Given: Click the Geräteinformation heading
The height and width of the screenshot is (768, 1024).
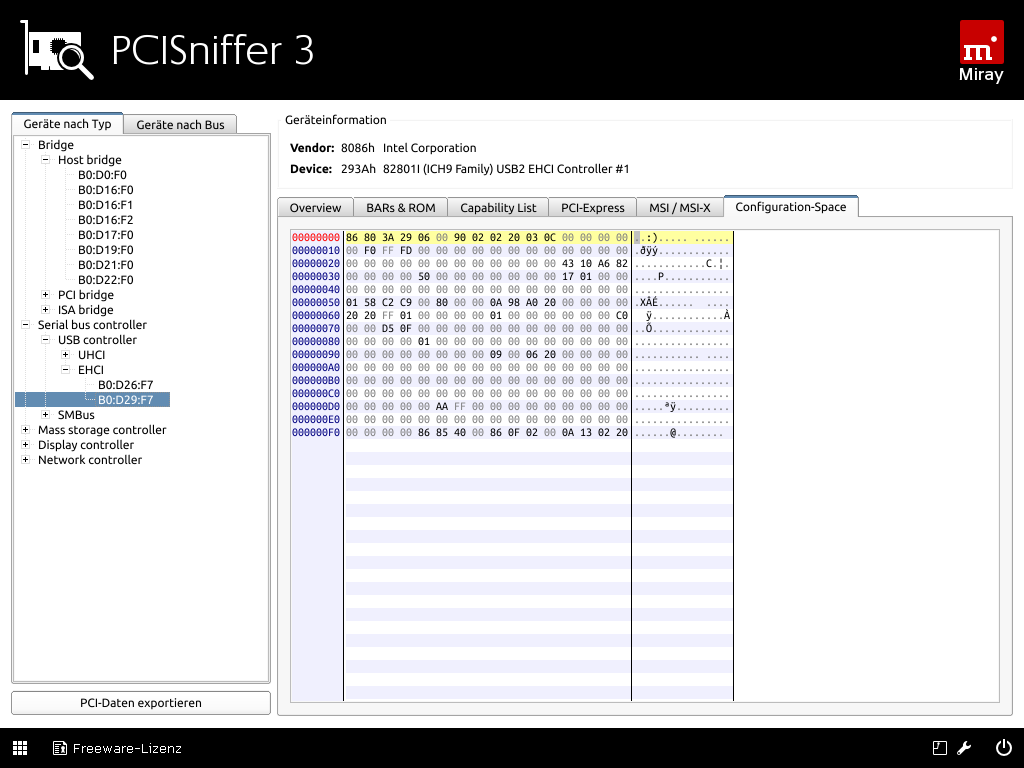Looking at the screenshot, I should (x=336, y=120).
